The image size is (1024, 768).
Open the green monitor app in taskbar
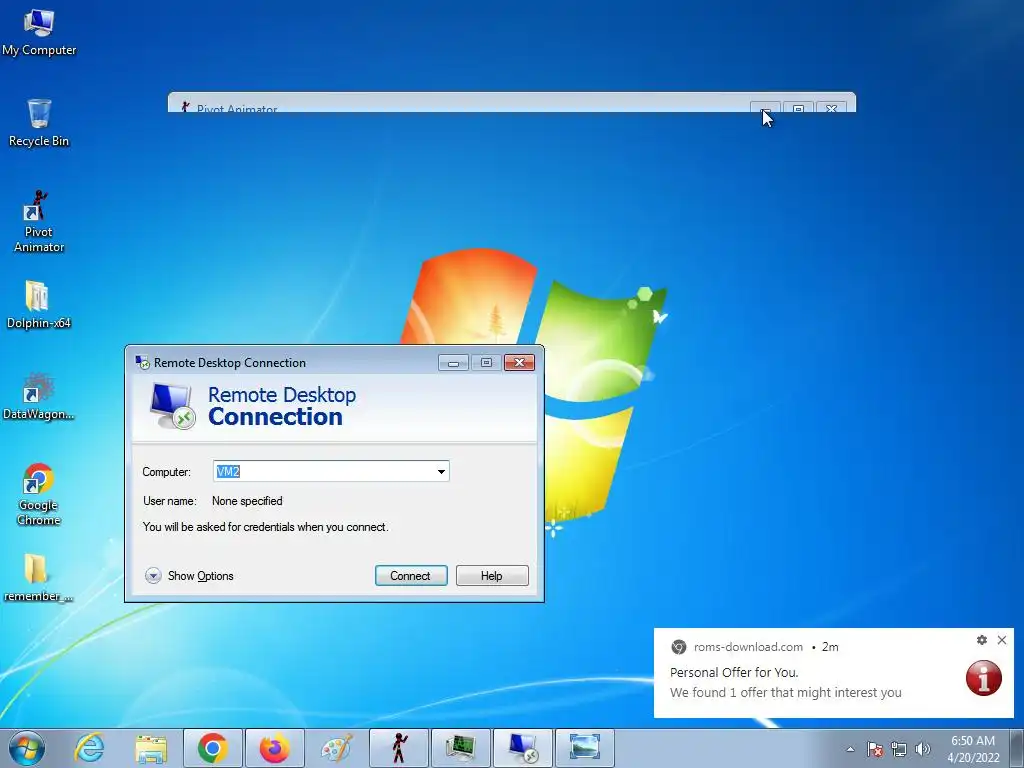[x=460, y=748]
